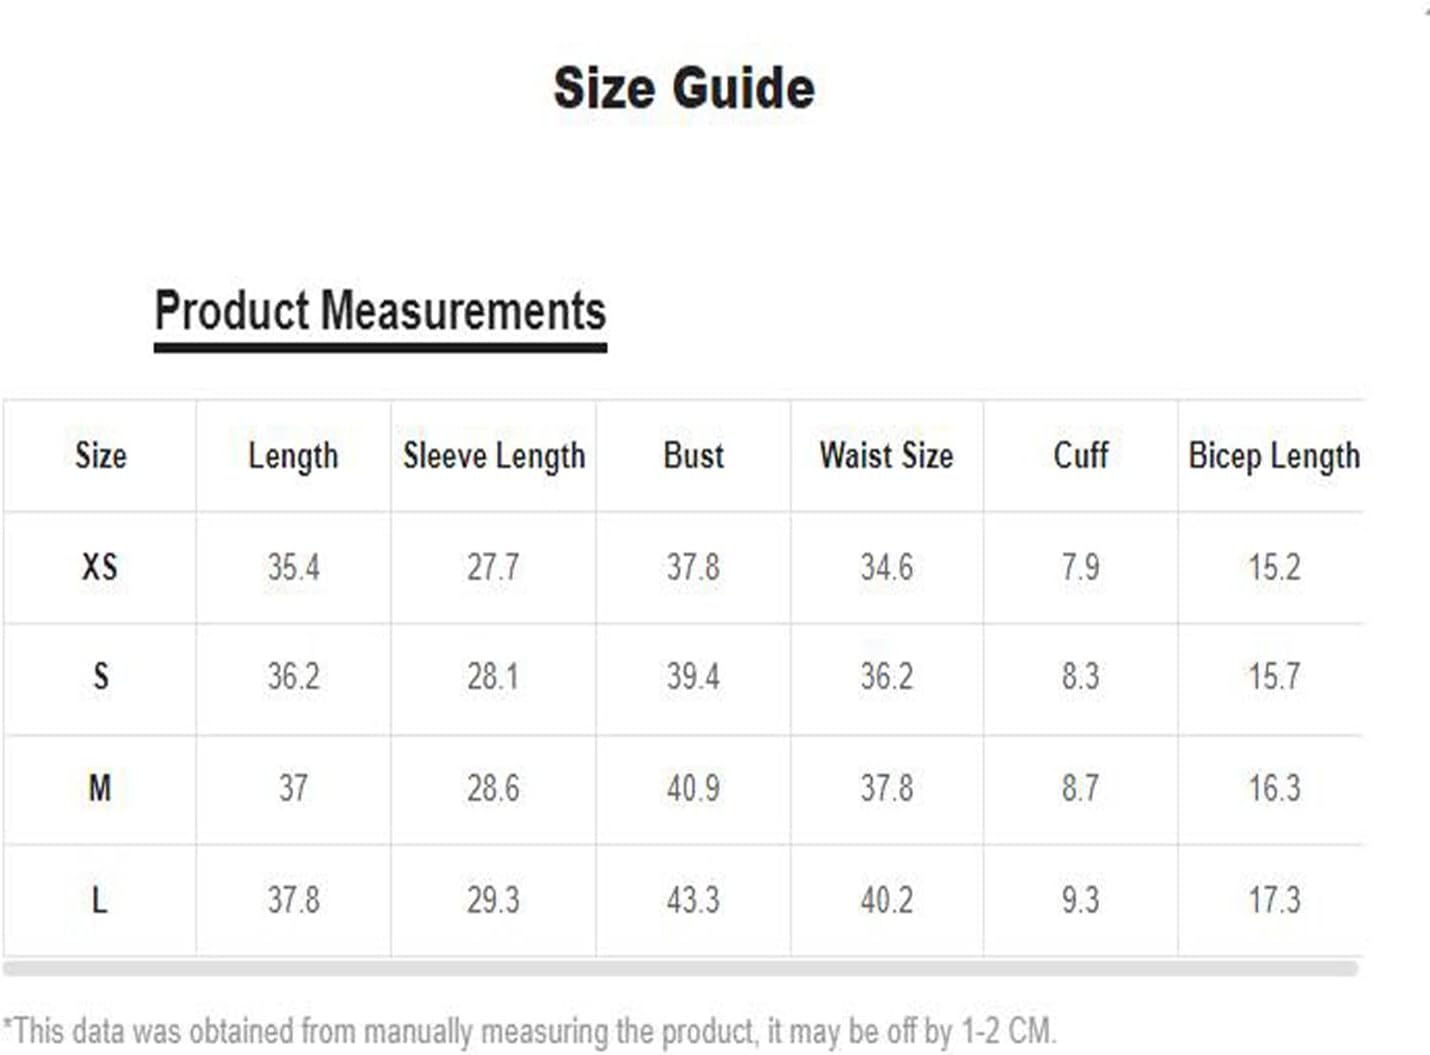The image size is (1430, 1055).
Task: Click the manual measurement disclaimer note
Action: tap(529, 1031)
